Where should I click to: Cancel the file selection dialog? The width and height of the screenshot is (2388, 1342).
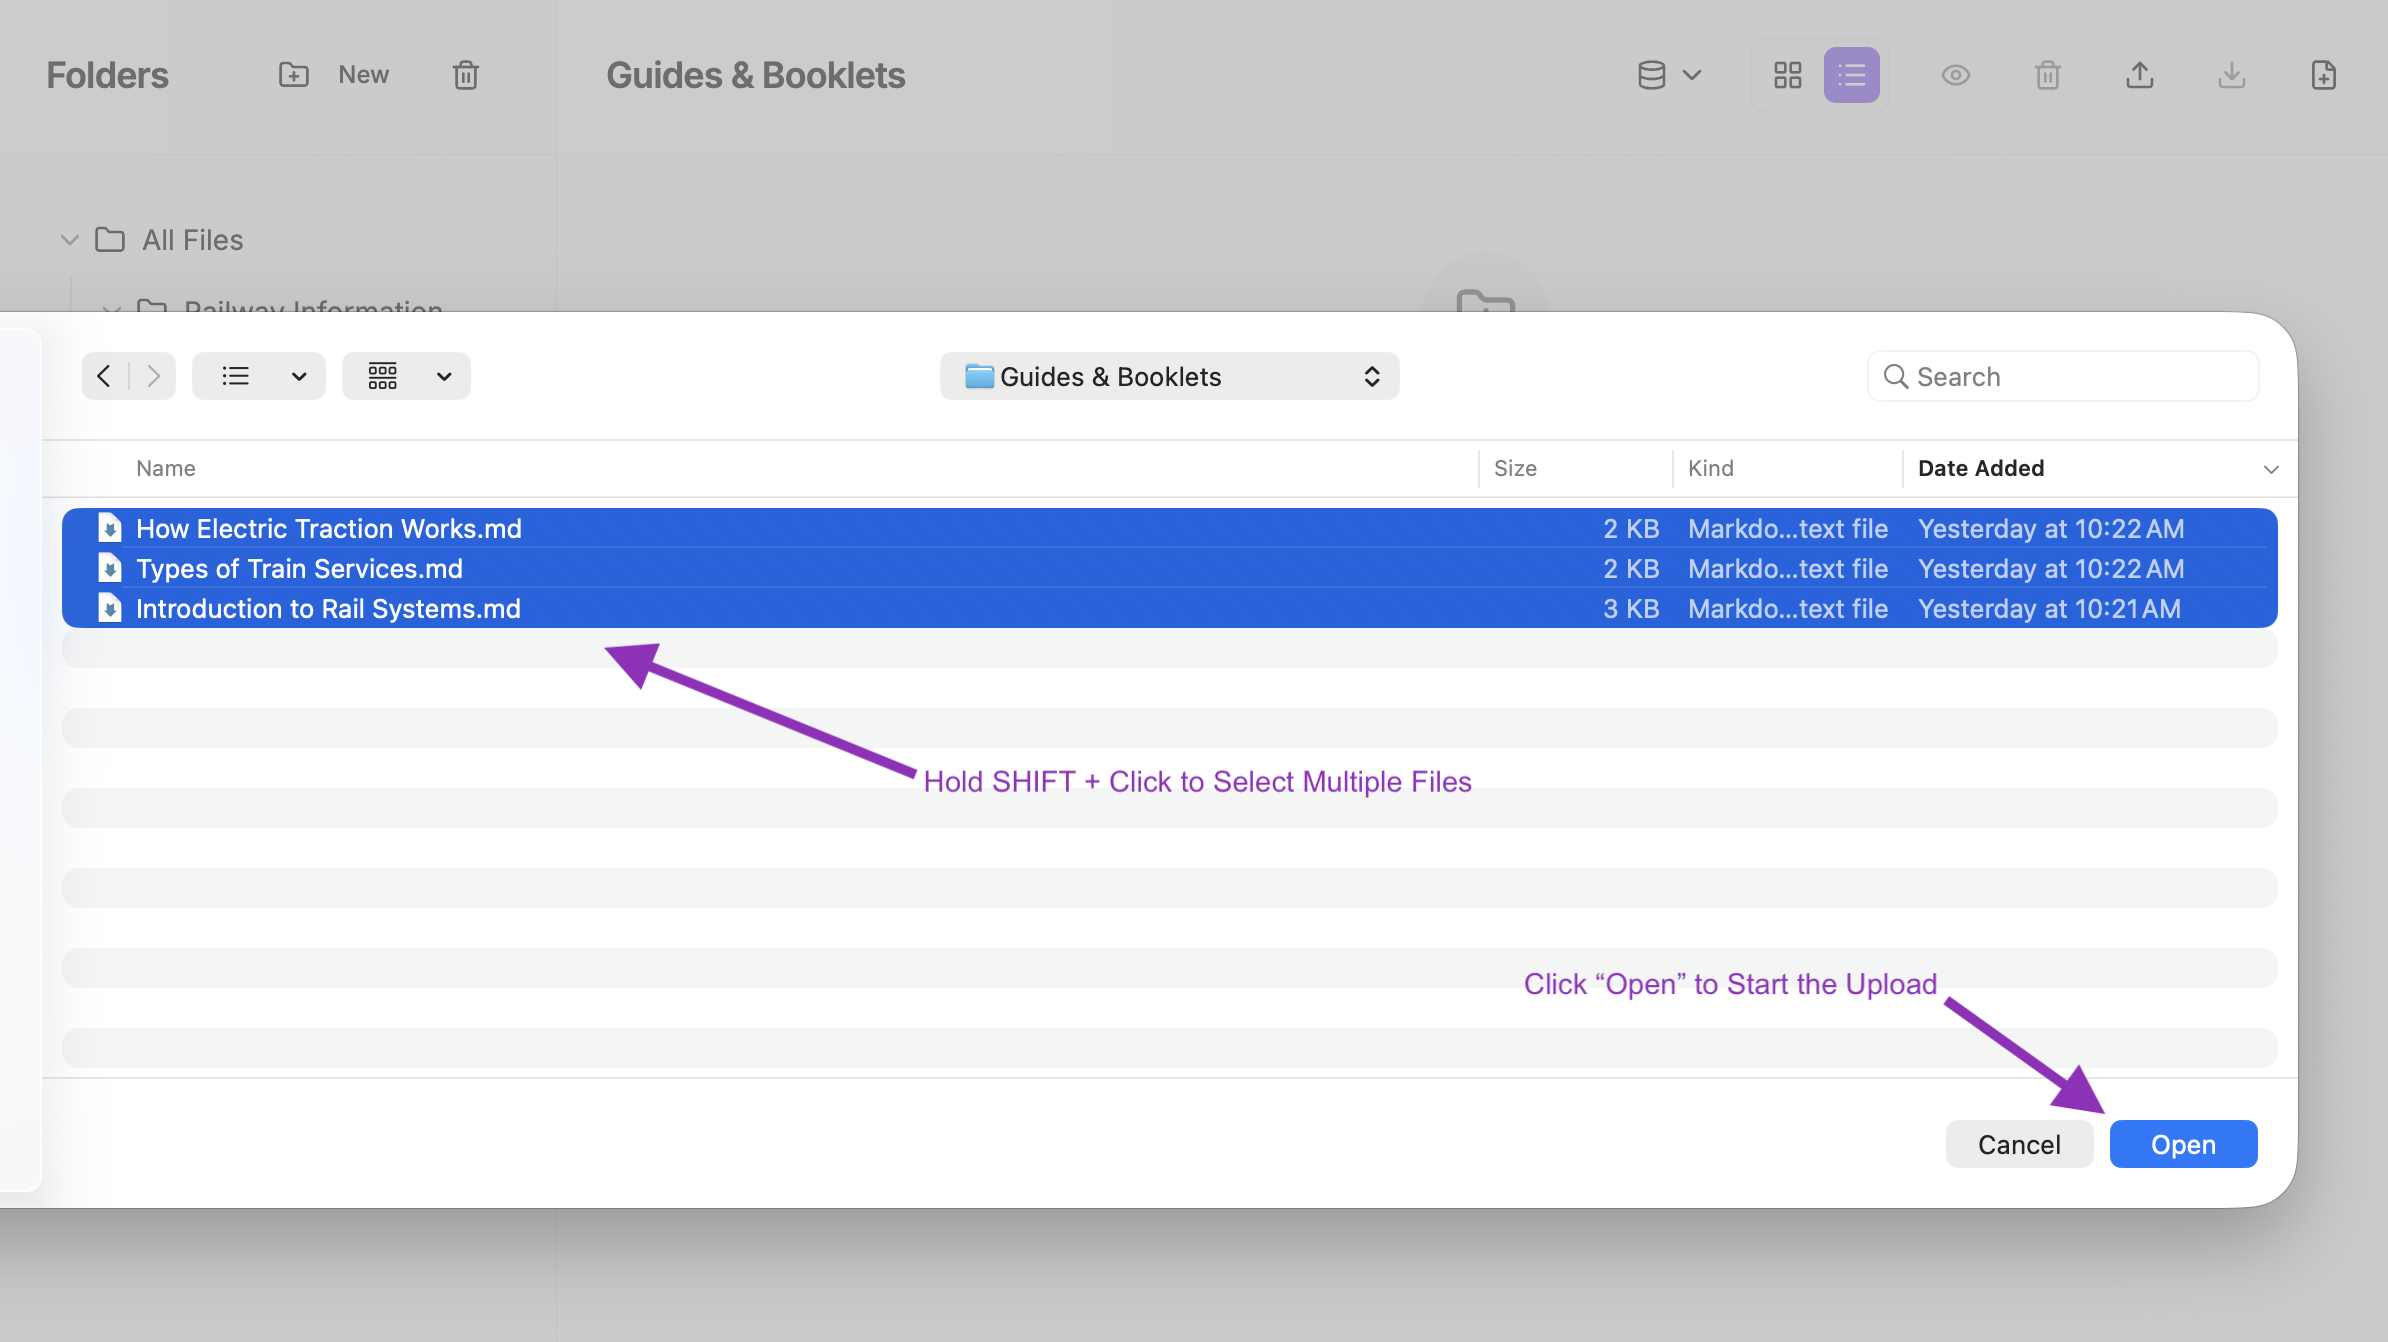coord(2019,1143)
